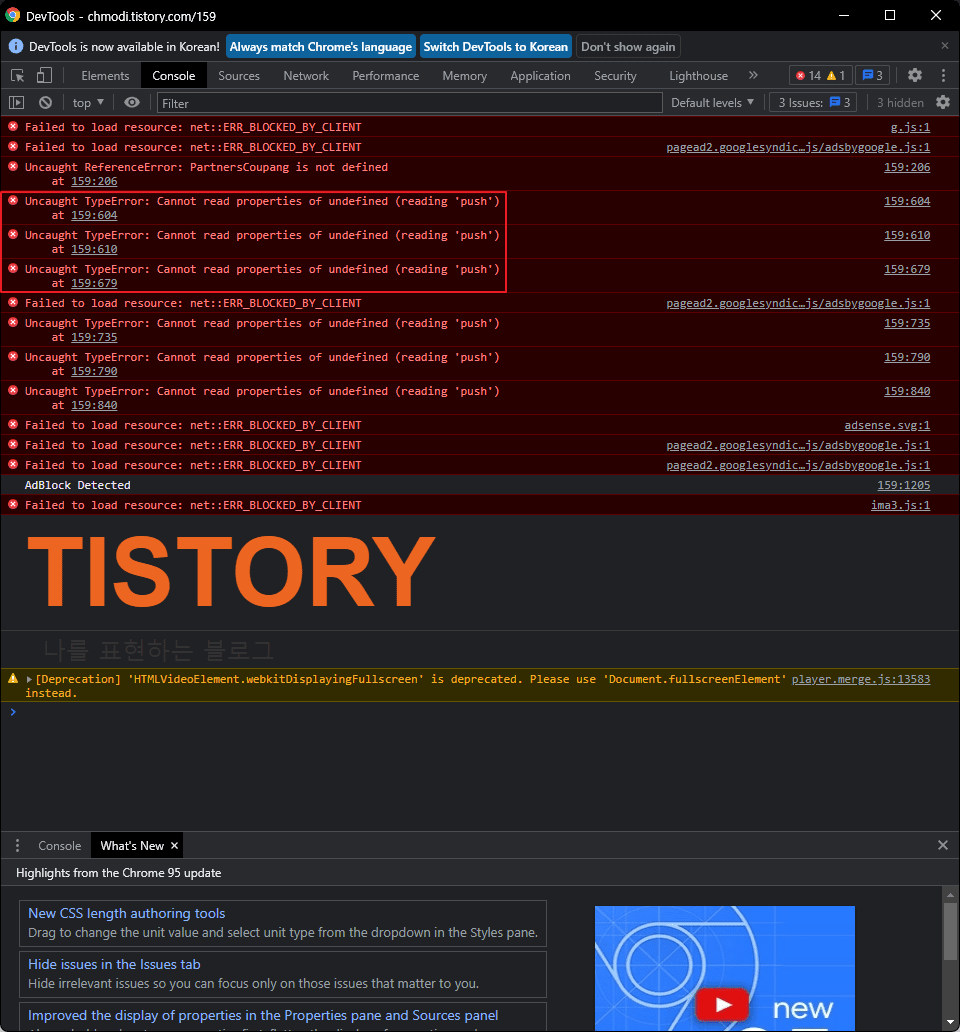Image resolution: width=960 pixels, height=1032 pixels.
Task: Close the What's New tab
Action: tap(174, 846)
